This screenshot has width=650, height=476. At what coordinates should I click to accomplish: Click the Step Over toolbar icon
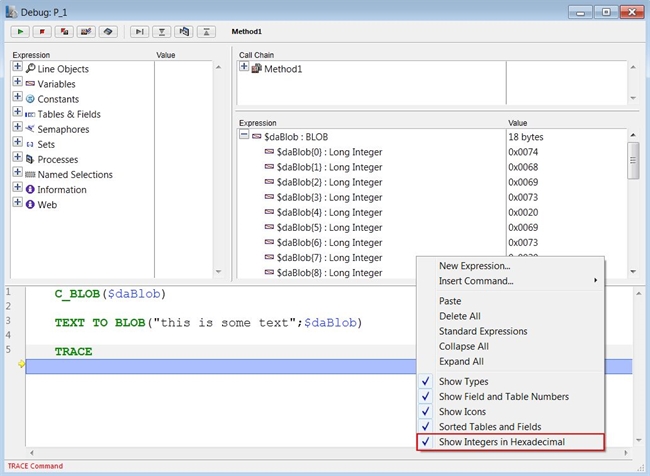tap(140, 32)
